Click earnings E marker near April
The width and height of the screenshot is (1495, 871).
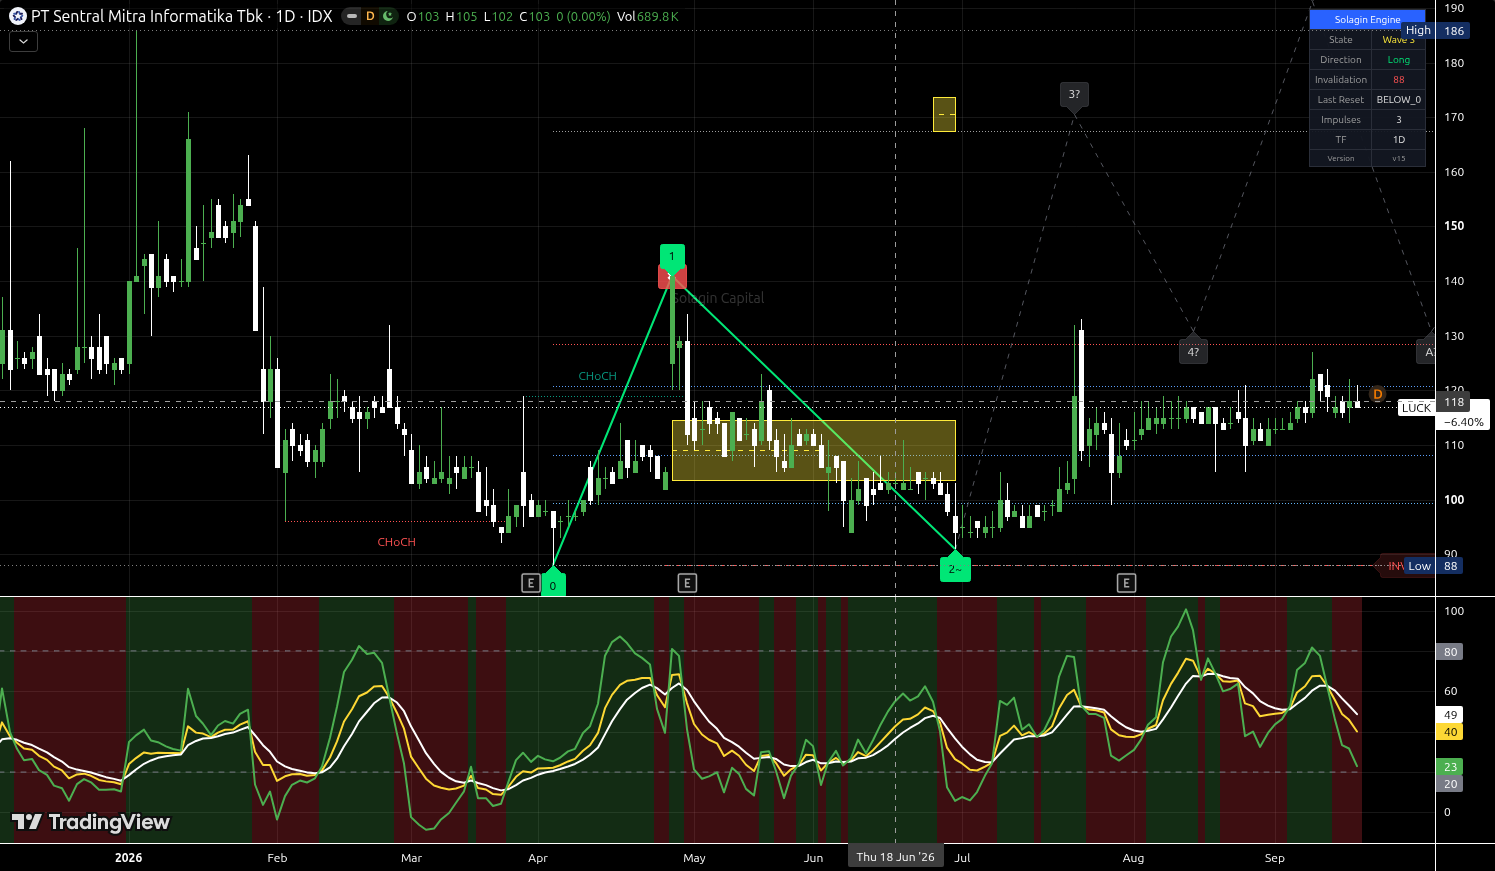point(531,583)
